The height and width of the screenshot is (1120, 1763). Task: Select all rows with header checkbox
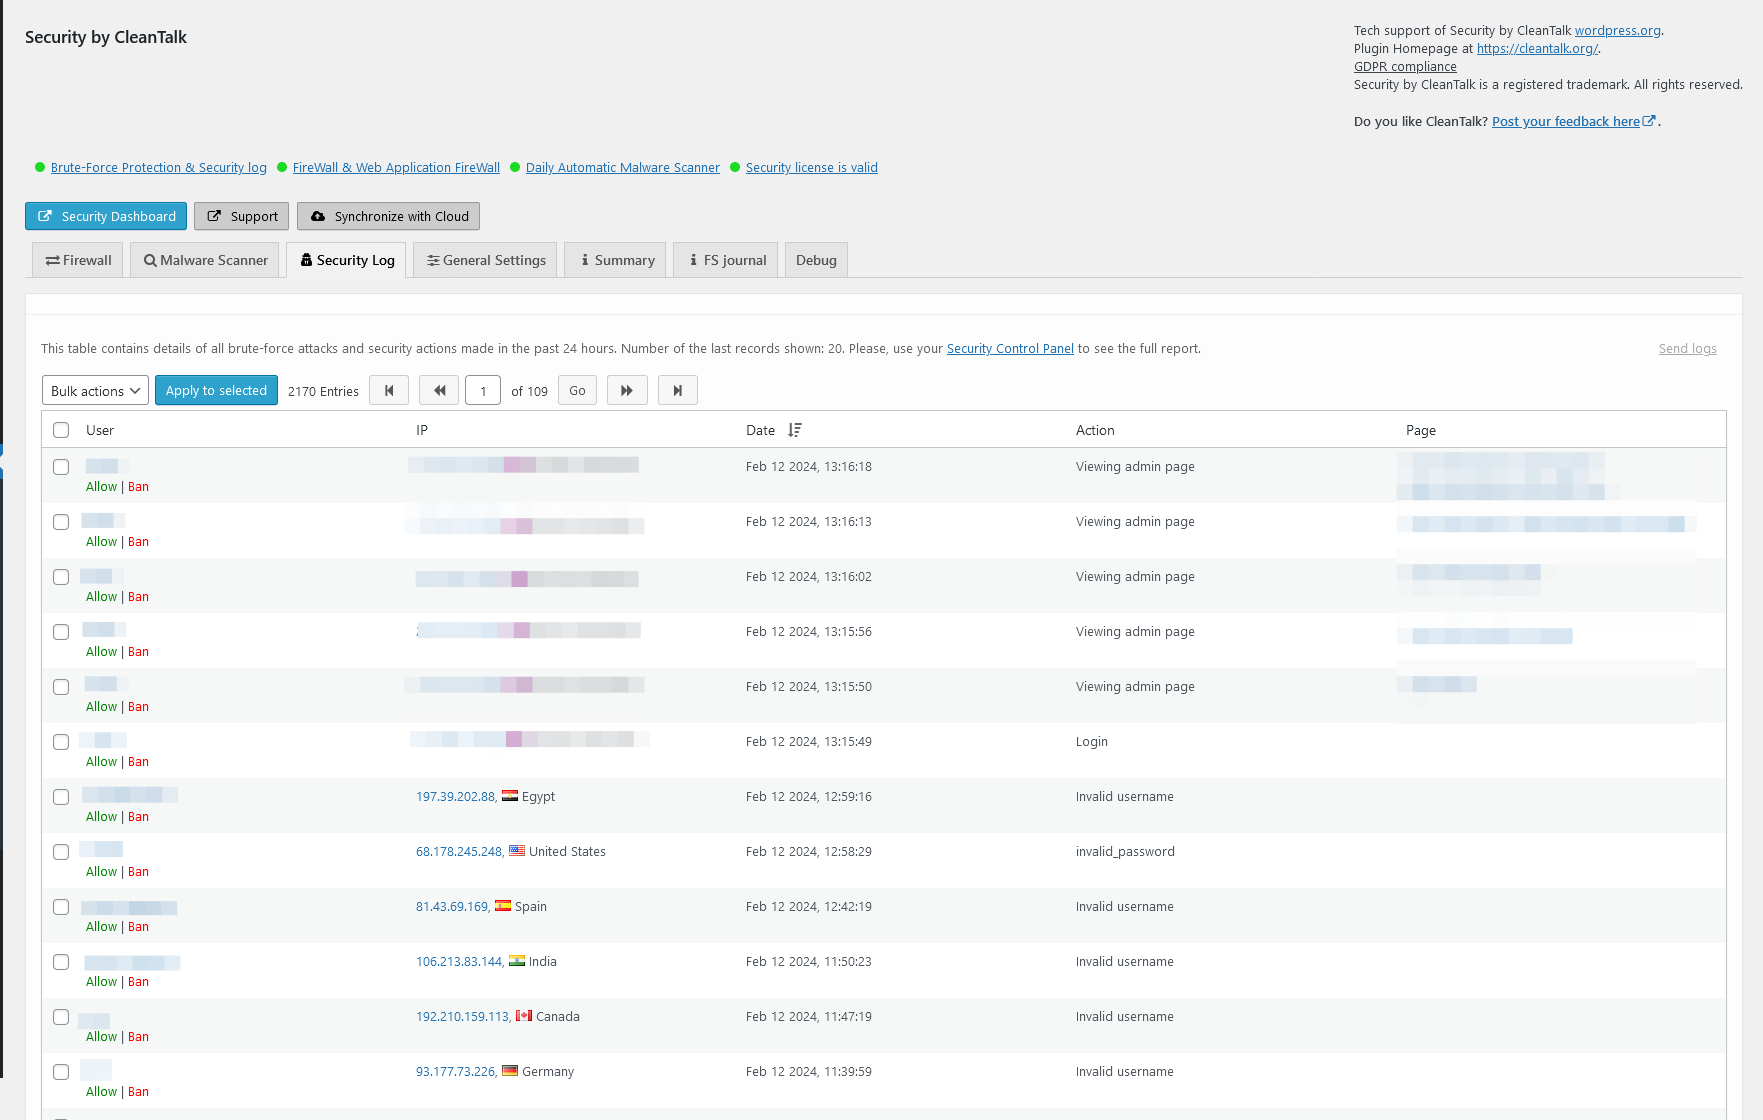click(x=61, y=430)
